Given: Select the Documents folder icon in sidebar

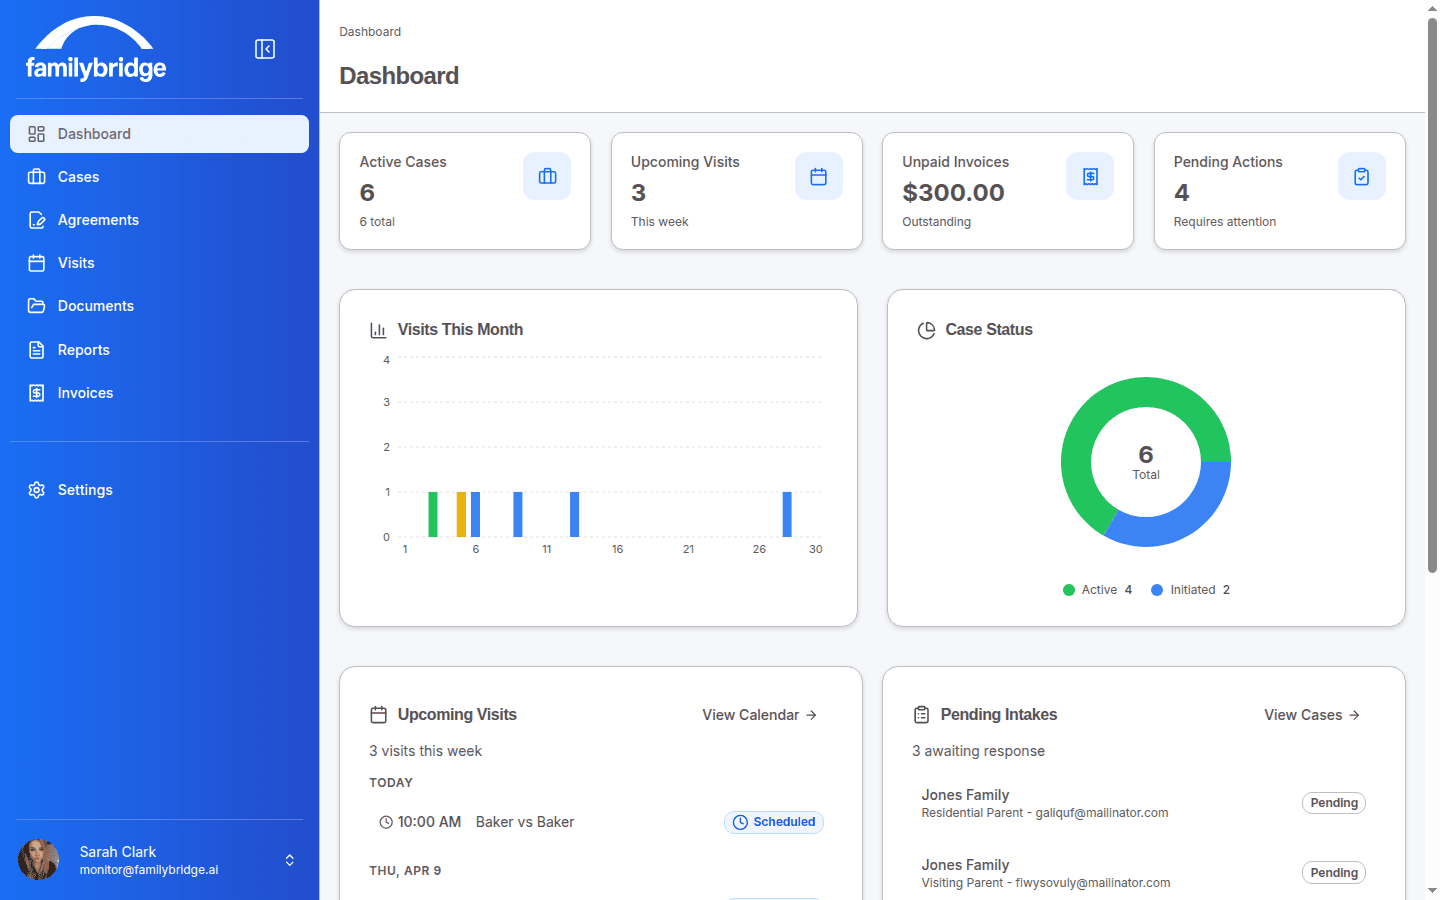Looking at the screenshot, I should (x=36, y=306).
